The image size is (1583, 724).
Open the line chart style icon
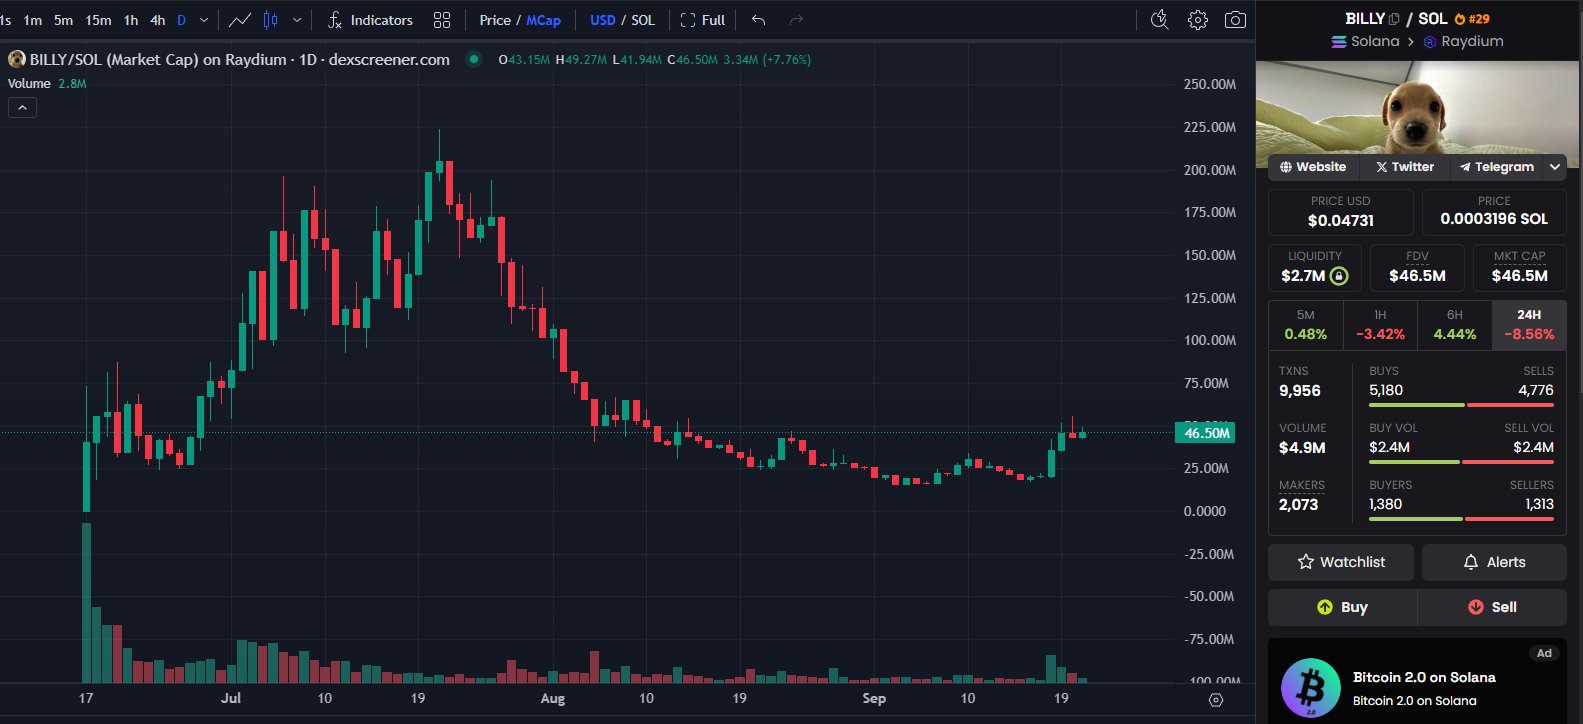click(x=240, y=20)
